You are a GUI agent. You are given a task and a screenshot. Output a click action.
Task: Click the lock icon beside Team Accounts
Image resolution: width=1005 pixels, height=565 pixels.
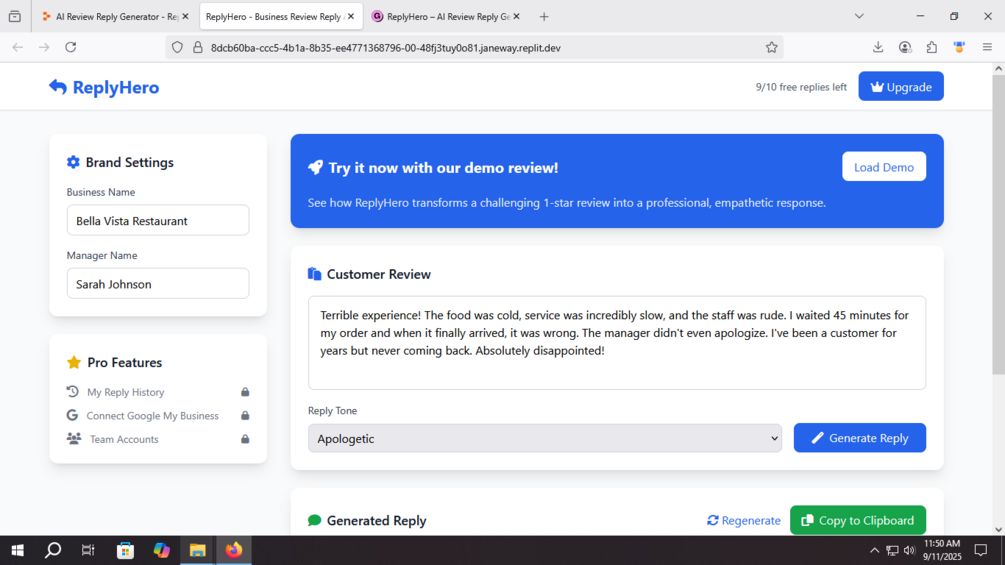pyautogui.click(x=245, y=439)
